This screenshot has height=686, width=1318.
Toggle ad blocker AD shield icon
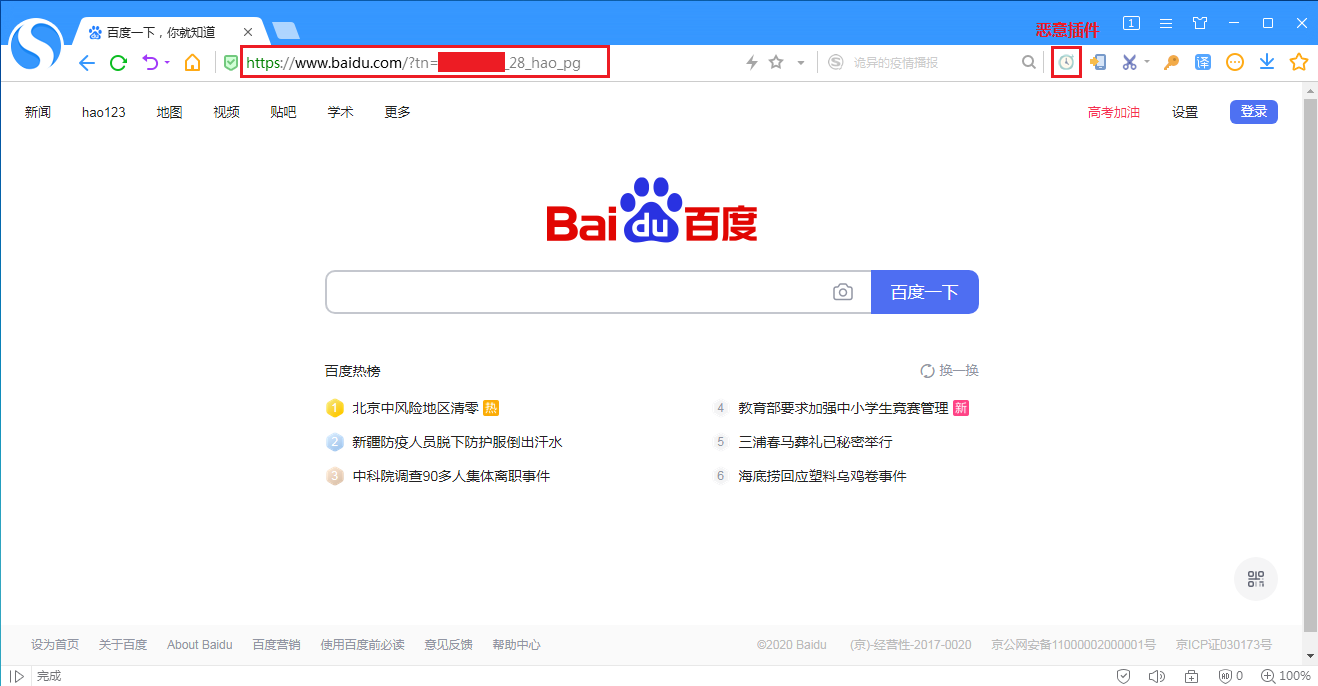pyautogui.click(x=1225, y=676)
